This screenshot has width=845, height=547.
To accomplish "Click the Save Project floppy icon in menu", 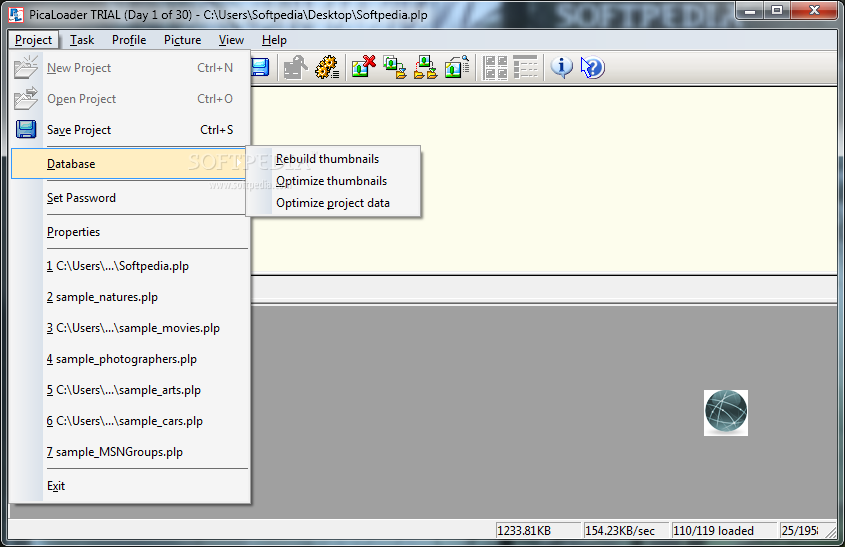I will point(26,130).
